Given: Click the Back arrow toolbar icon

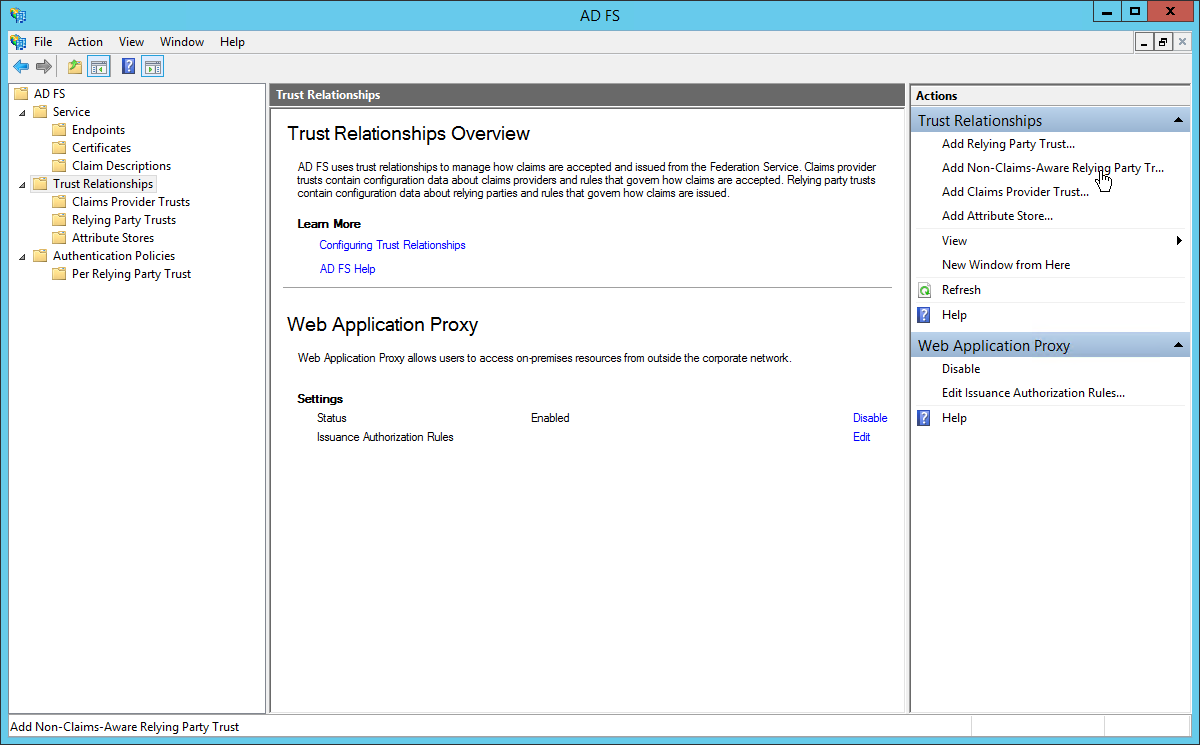Looking at the screenshot, I should [20, 67].
